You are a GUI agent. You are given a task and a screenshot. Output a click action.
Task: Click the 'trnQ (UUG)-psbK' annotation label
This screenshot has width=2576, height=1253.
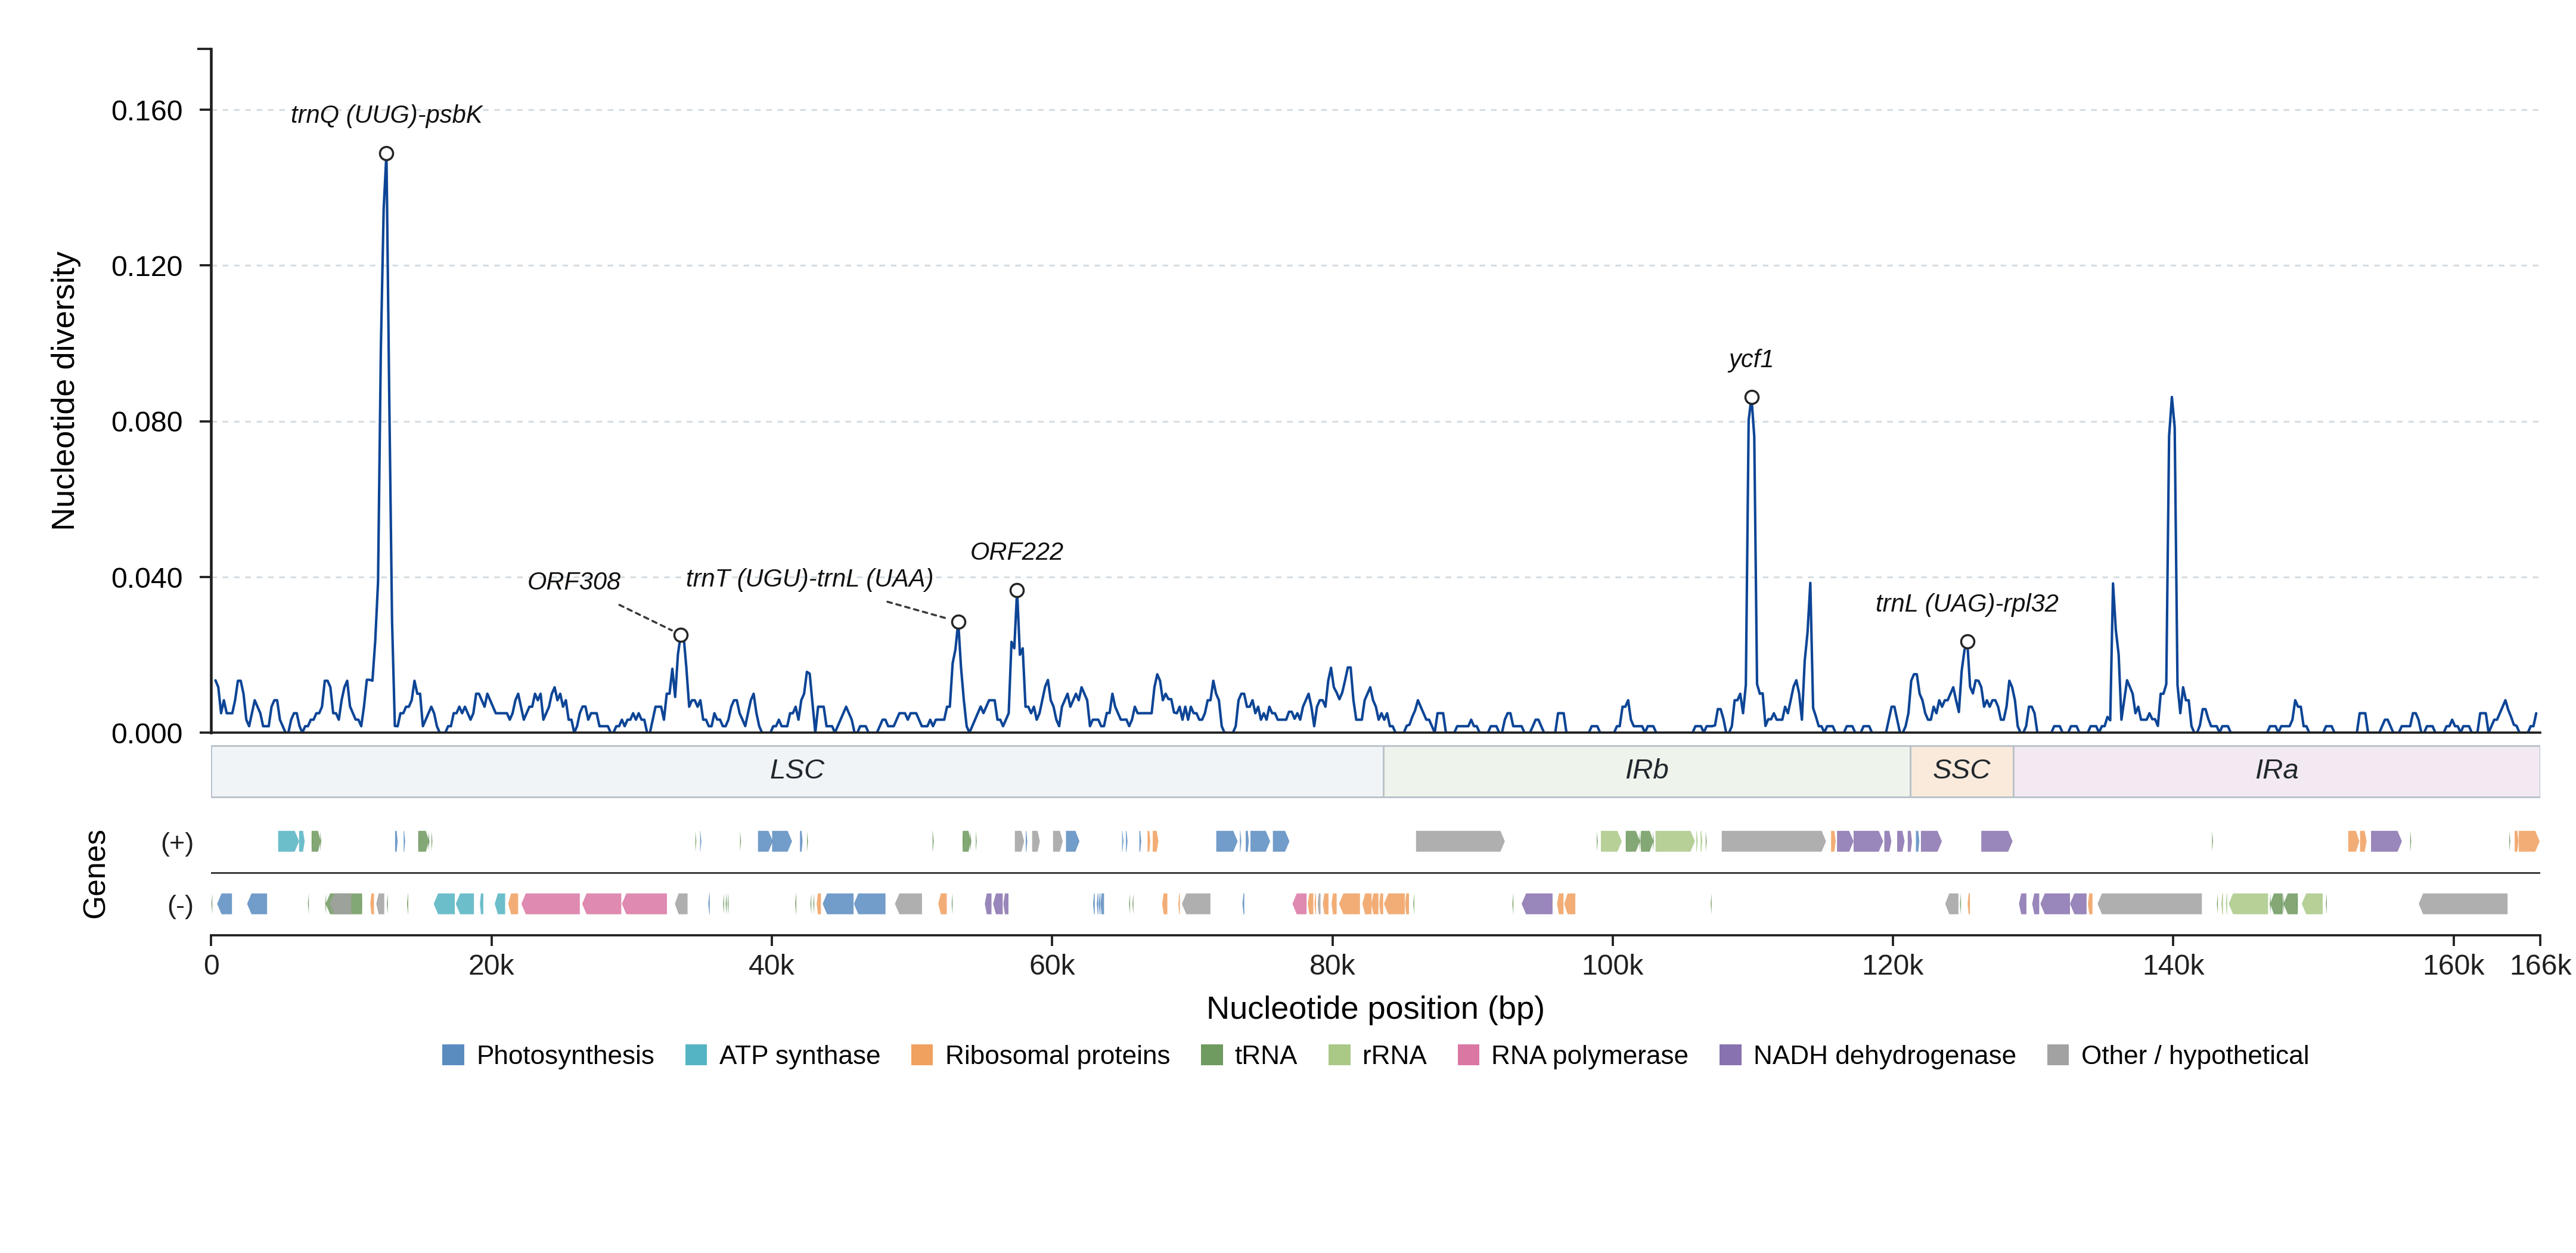coord(386,115)
